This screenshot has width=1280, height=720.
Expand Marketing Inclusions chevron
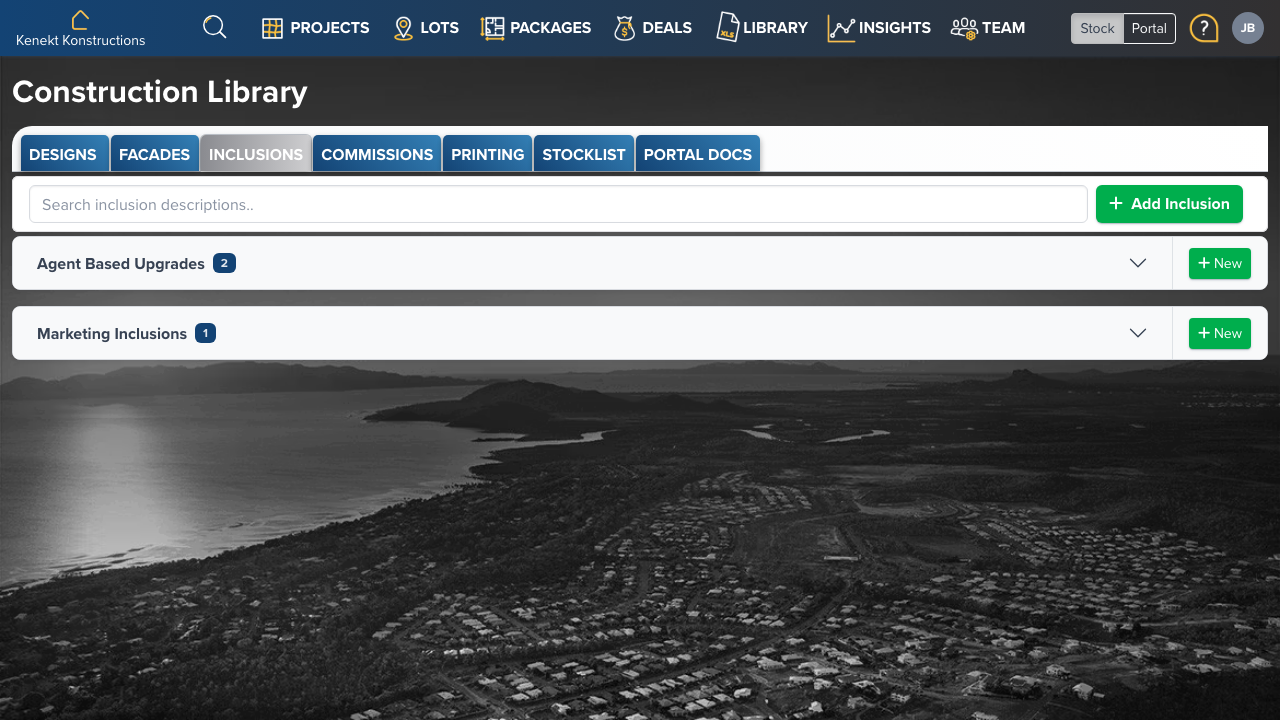(1138, 333)
